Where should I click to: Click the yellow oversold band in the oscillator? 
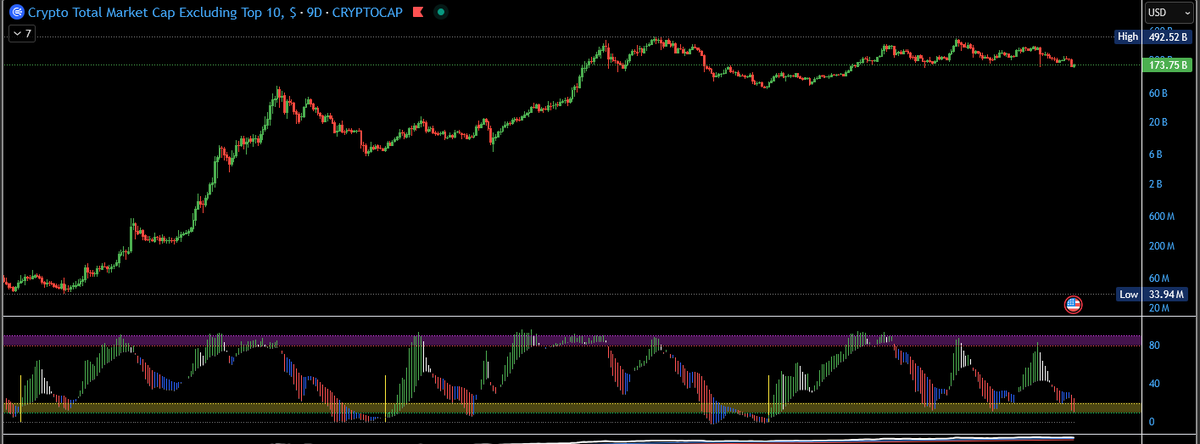[x=571, y=408]
